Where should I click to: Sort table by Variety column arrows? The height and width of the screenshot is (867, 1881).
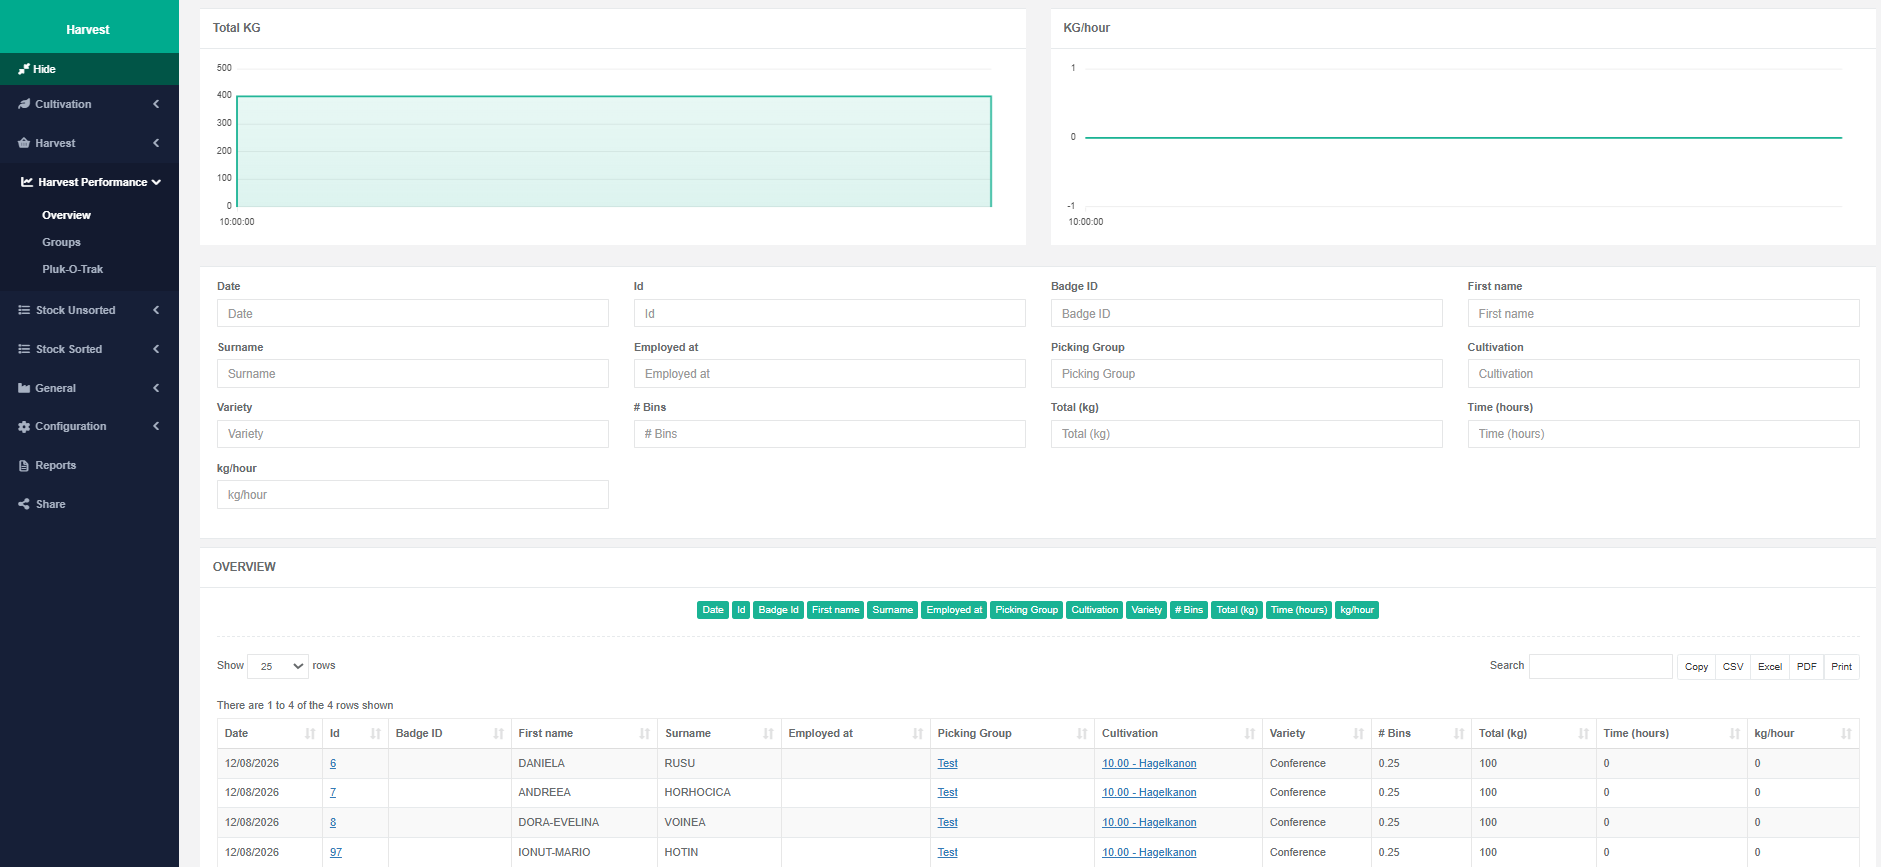click(1358, 734)
